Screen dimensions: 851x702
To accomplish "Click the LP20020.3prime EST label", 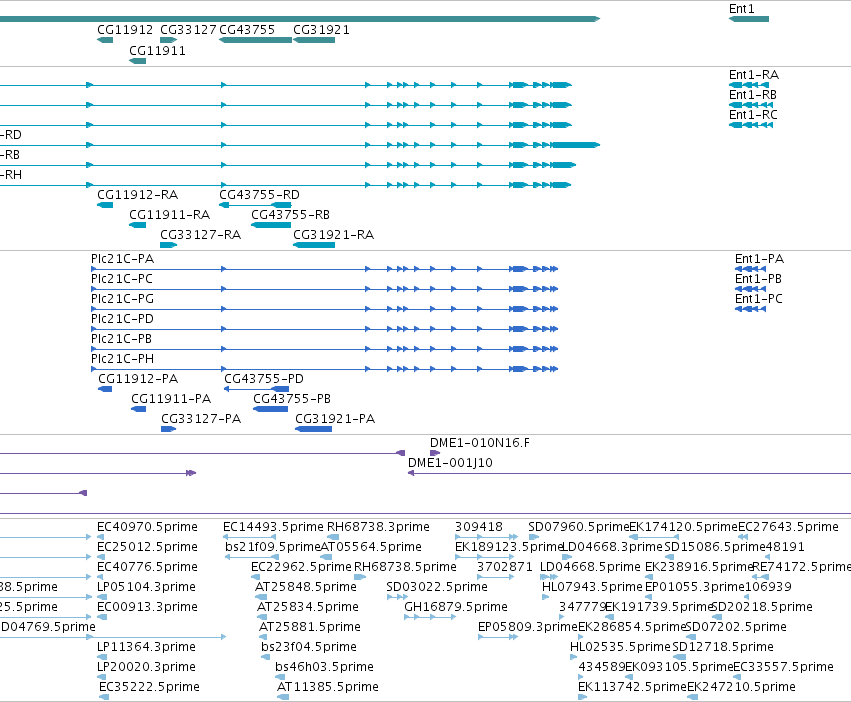I will coord(146,667).
